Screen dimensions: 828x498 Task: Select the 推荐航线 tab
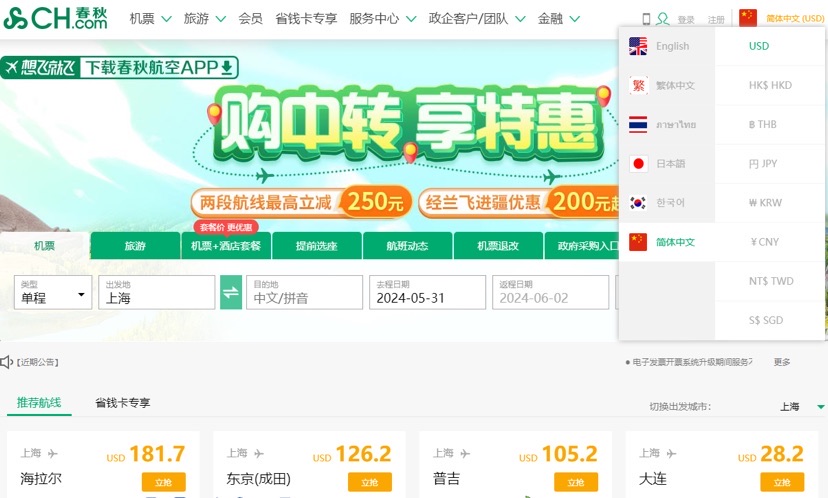click(x=39, y=403)
